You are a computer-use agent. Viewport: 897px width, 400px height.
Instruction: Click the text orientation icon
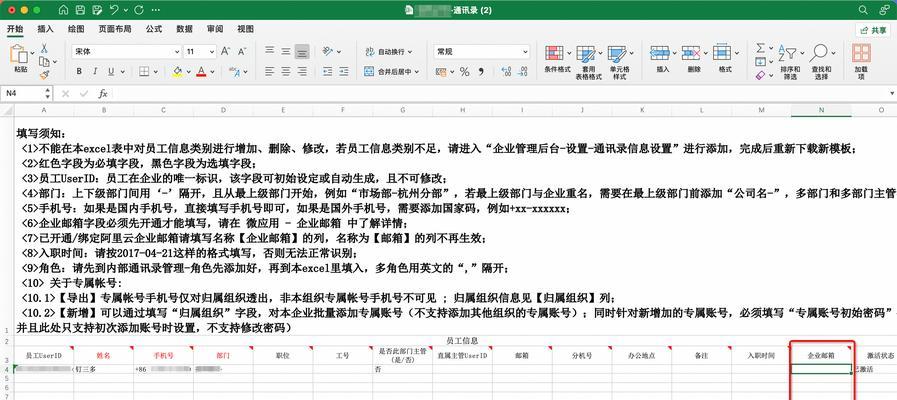328,52
